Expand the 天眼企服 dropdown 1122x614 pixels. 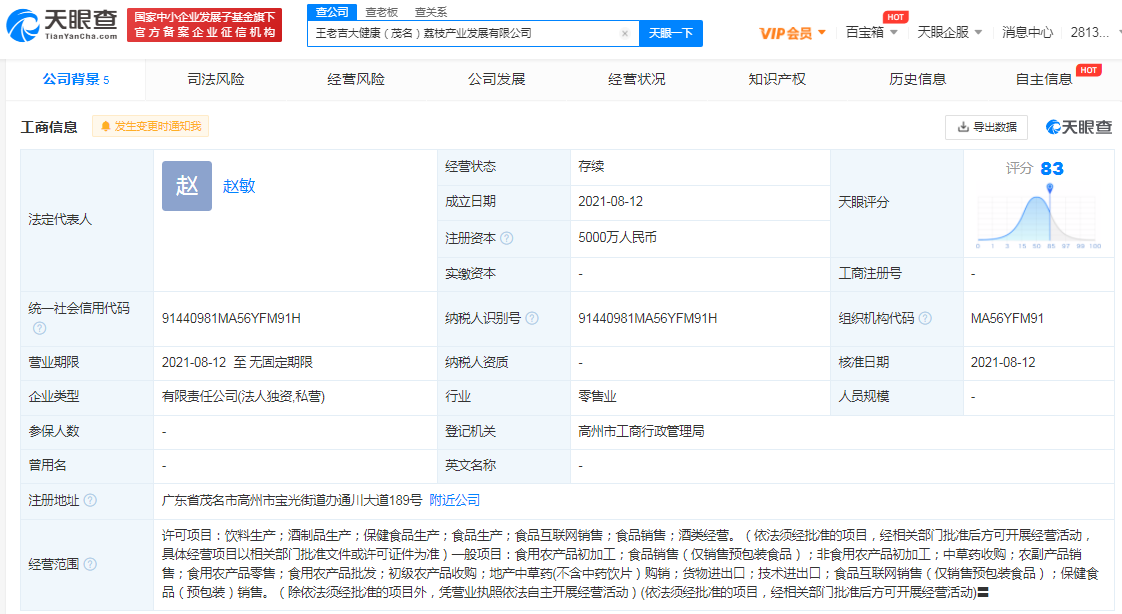coord(950,33)
